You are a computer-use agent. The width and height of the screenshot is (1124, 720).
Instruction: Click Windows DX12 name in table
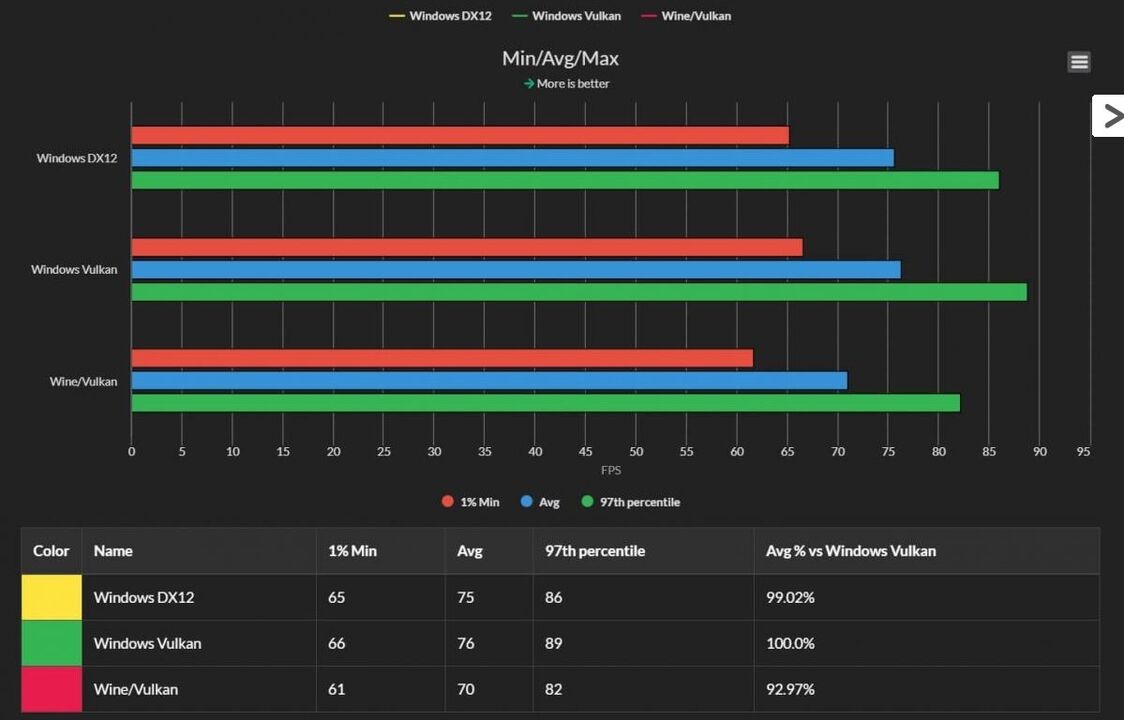click(144, 597)
